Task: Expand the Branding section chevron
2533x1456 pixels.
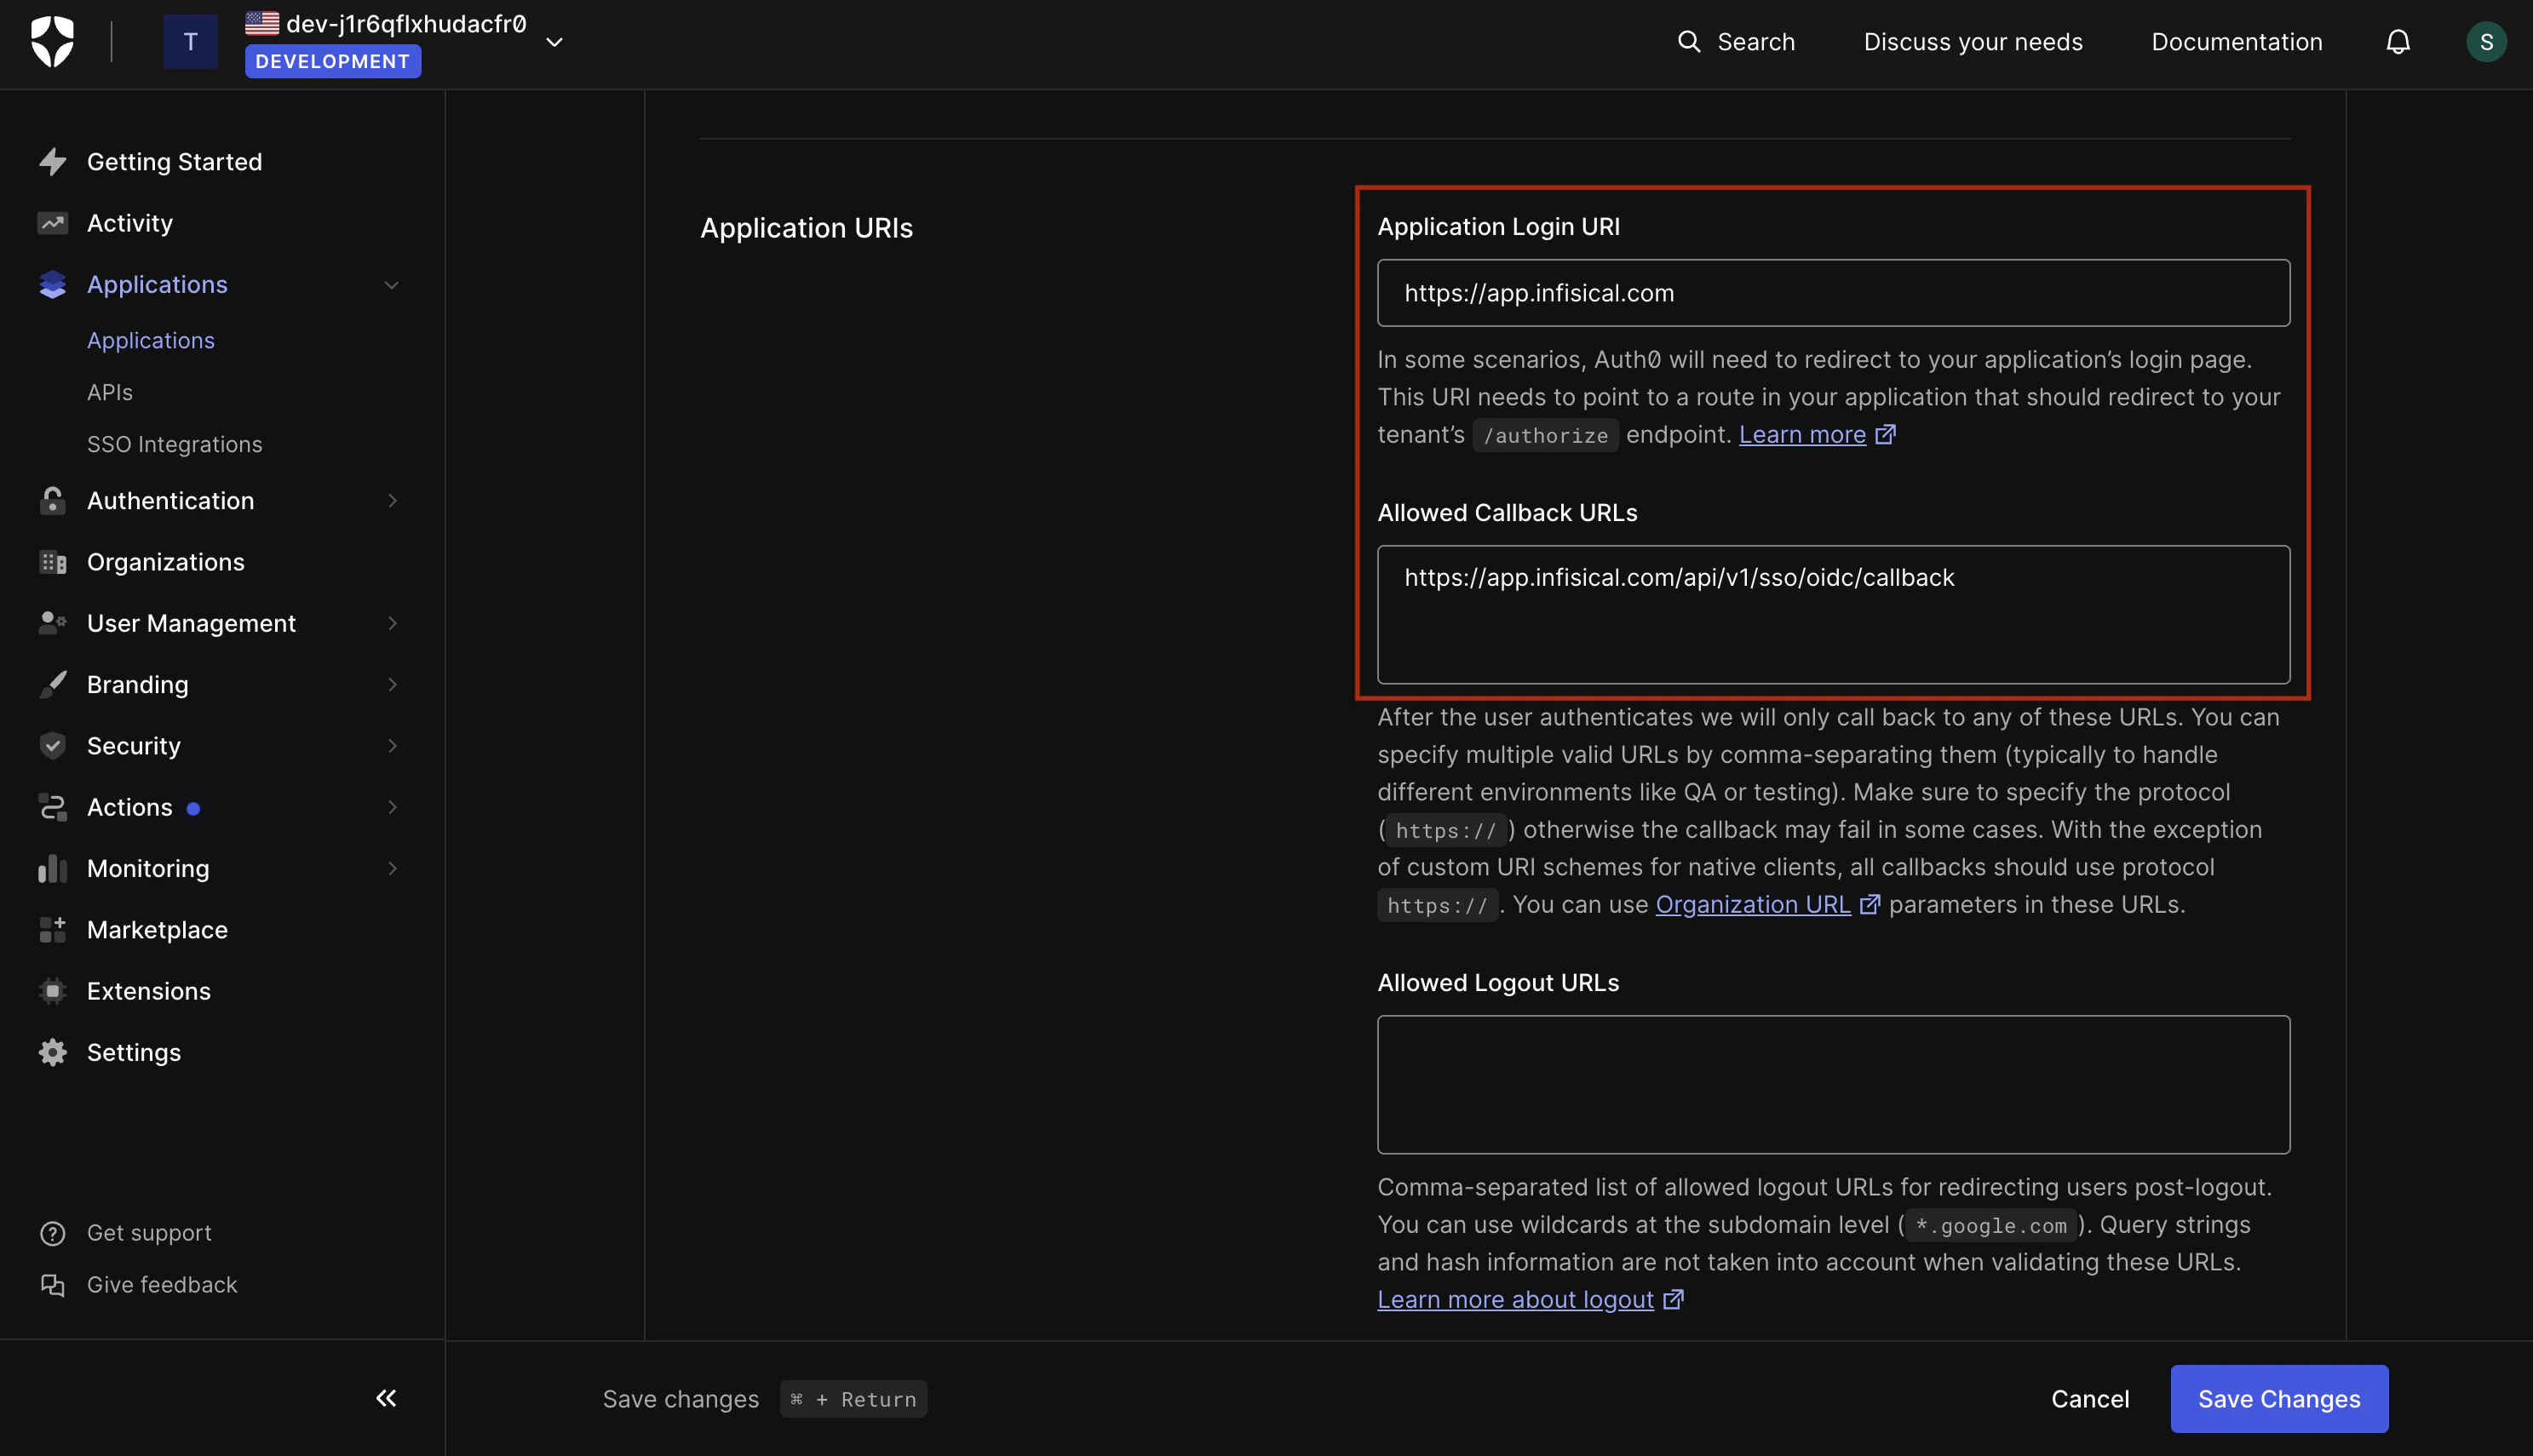Action: tap(391, 684)
